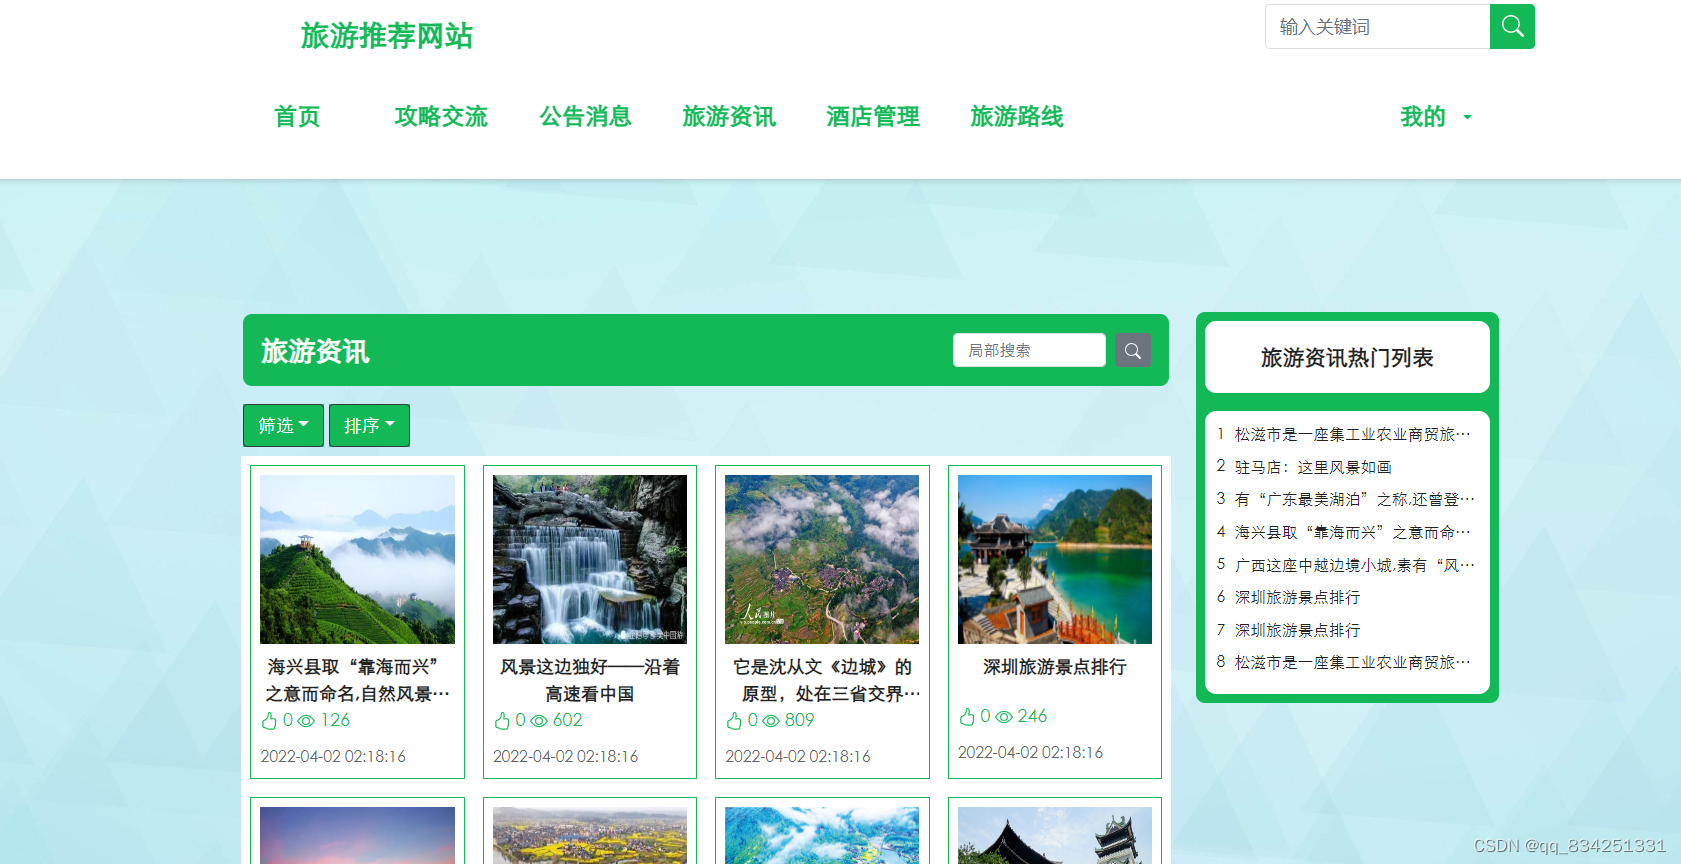
Task: Click the gray local search magnifier button
Action: 1133,351
